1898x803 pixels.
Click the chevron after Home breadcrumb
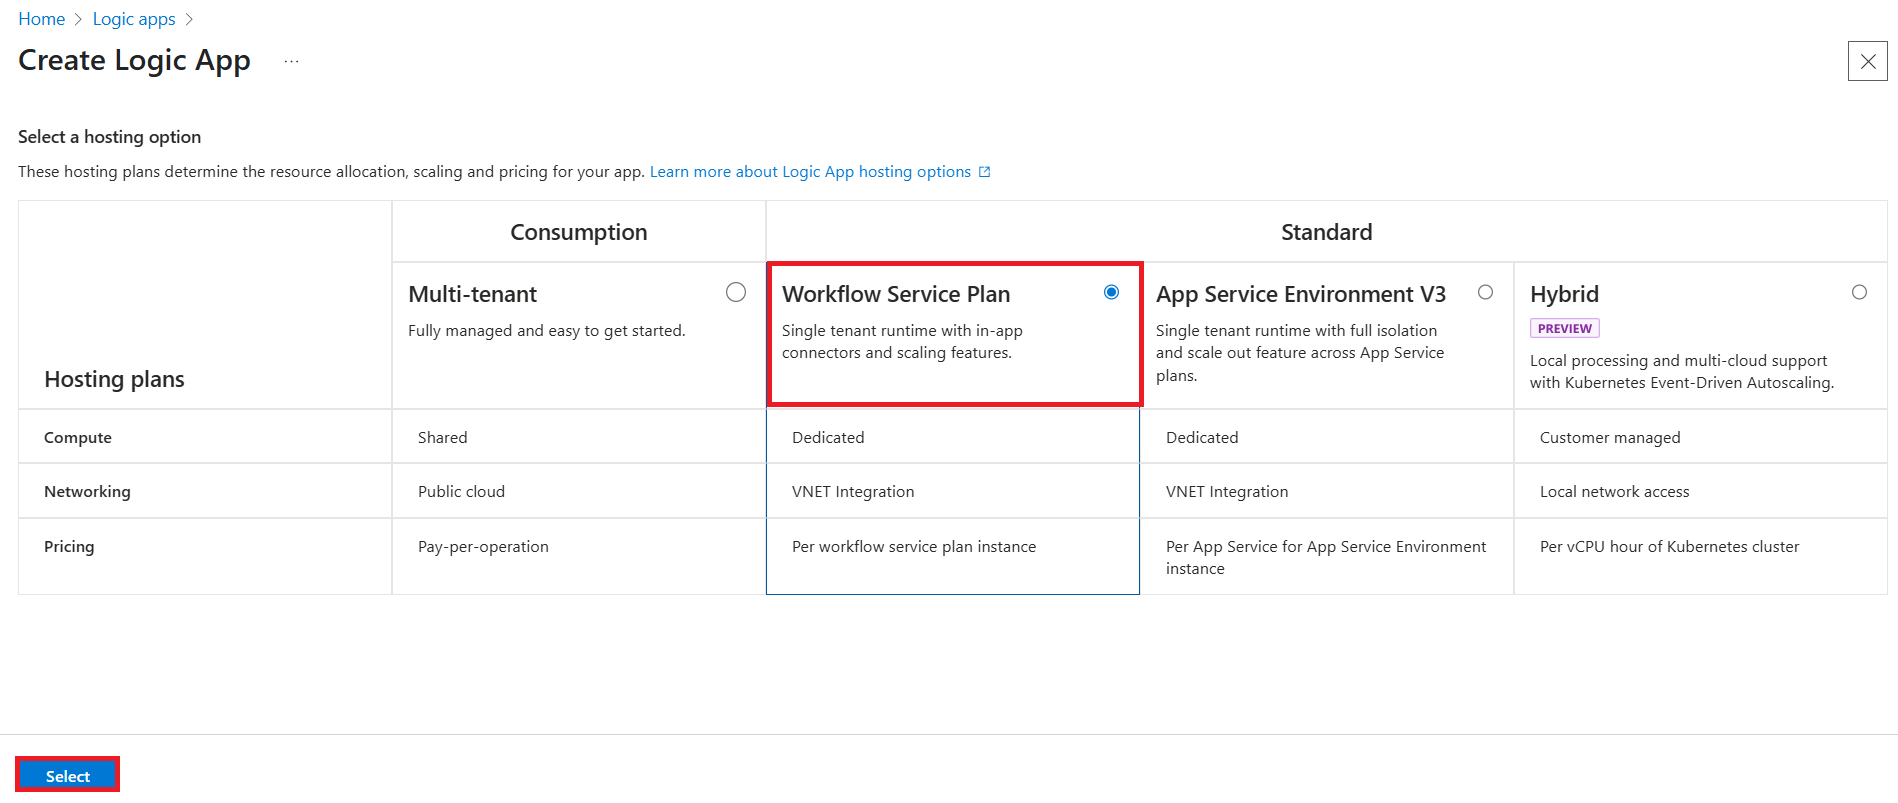78,19
